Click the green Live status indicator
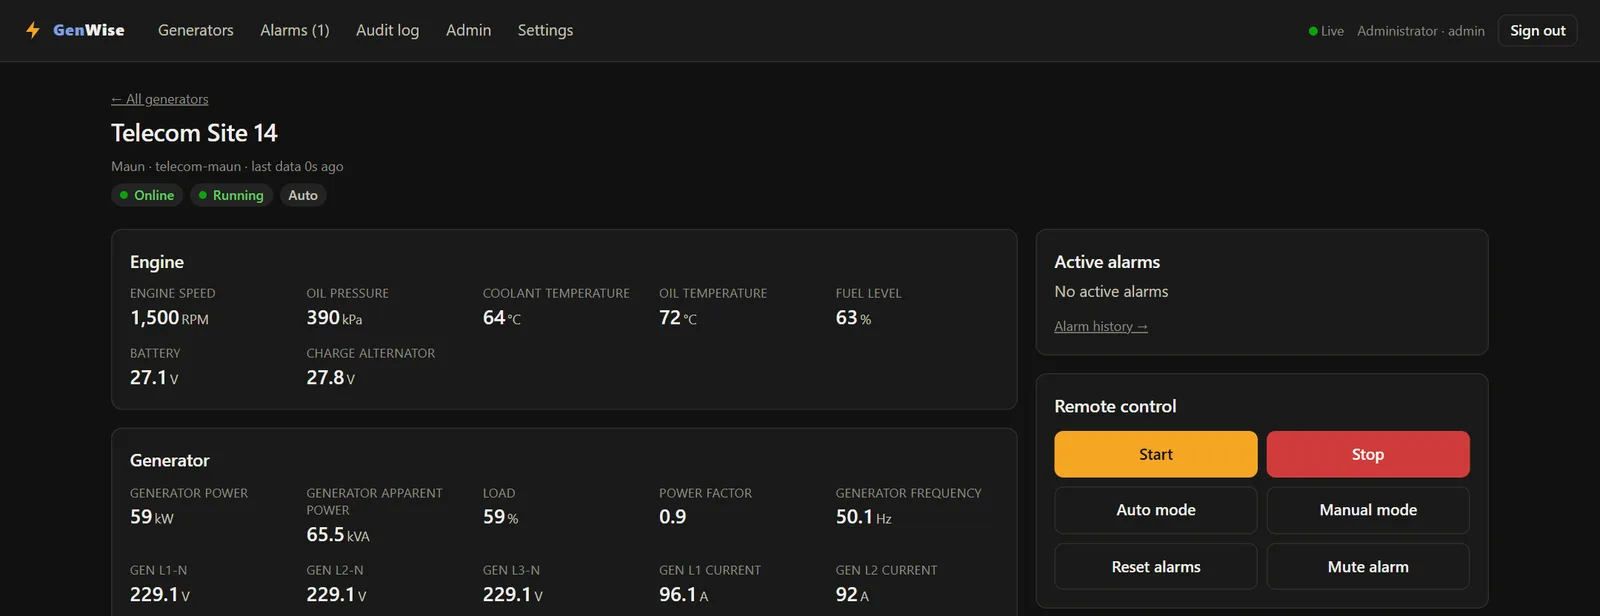 click(1326, 31)
